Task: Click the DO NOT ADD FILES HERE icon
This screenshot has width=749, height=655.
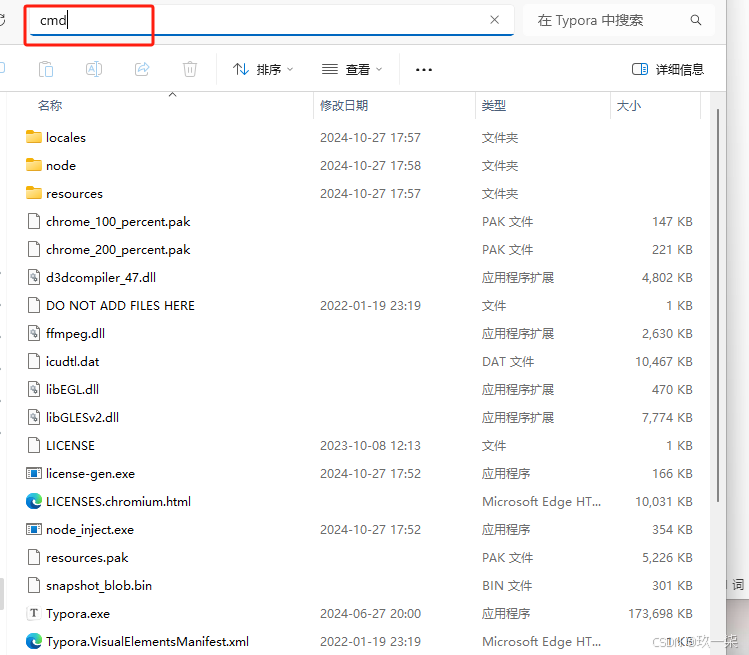Action: pos(33,305)
